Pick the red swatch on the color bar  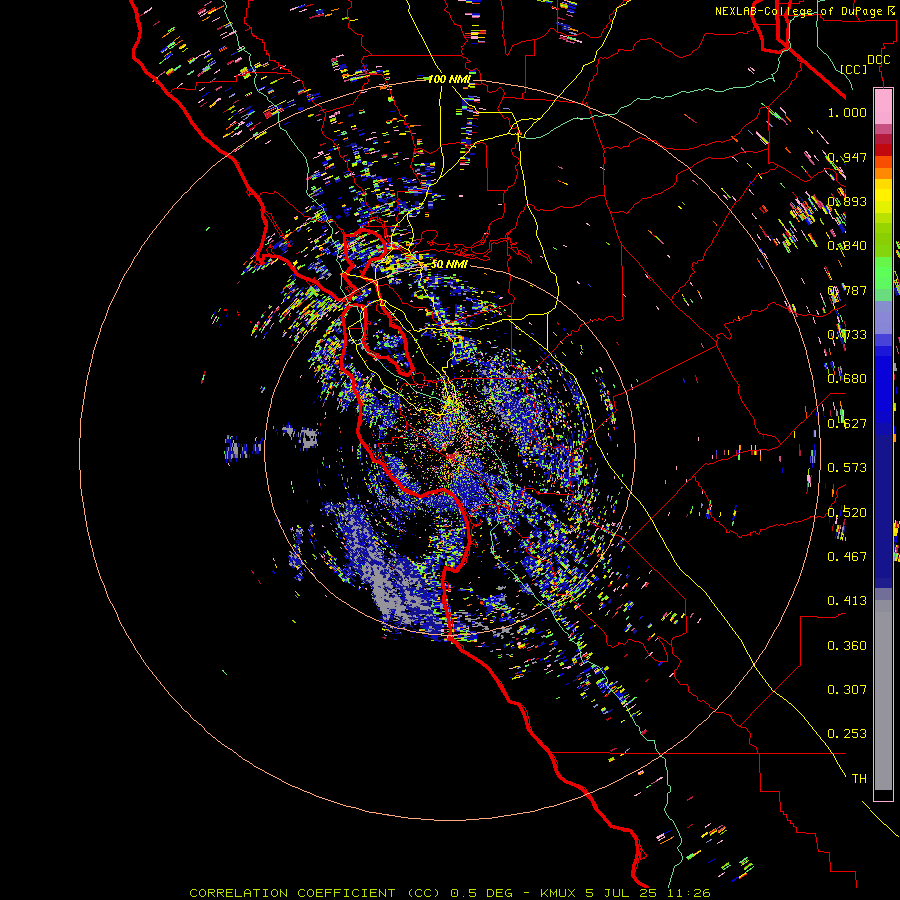point(883,150)
